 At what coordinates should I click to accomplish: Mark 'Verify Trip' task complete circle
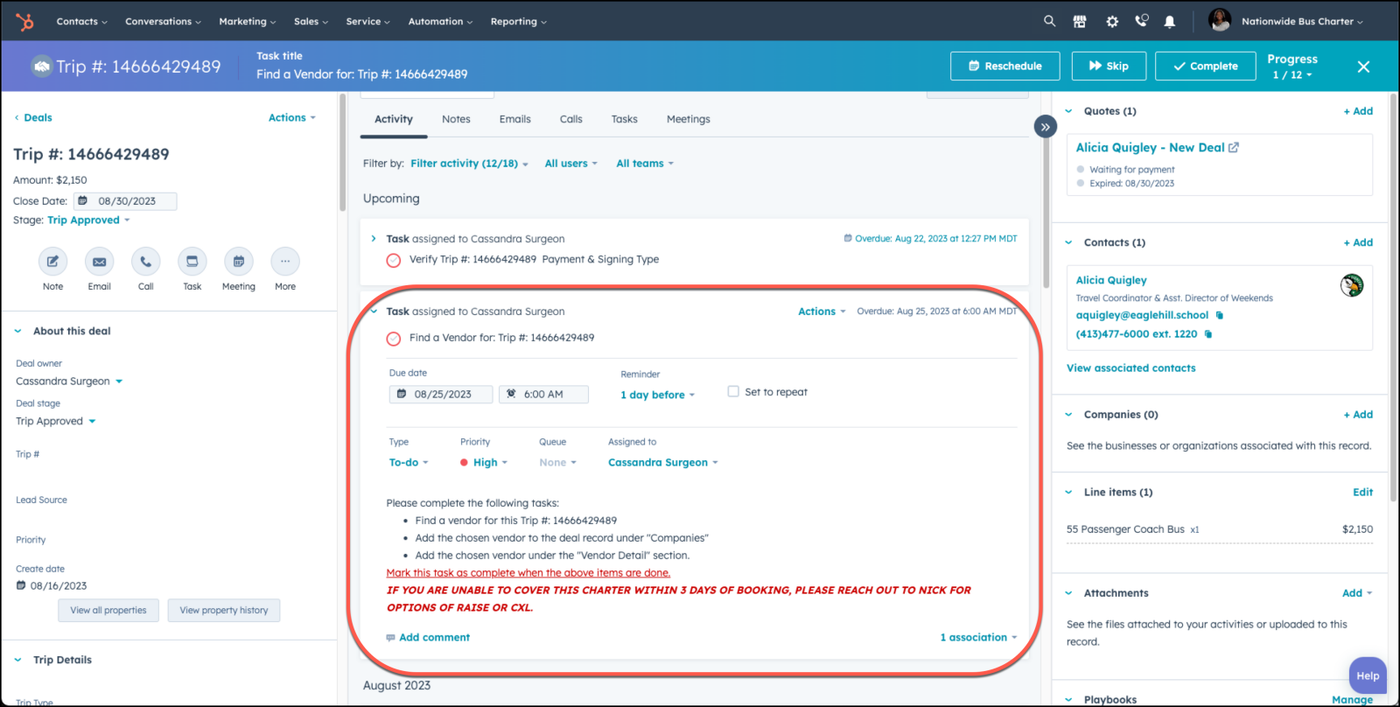394,260
